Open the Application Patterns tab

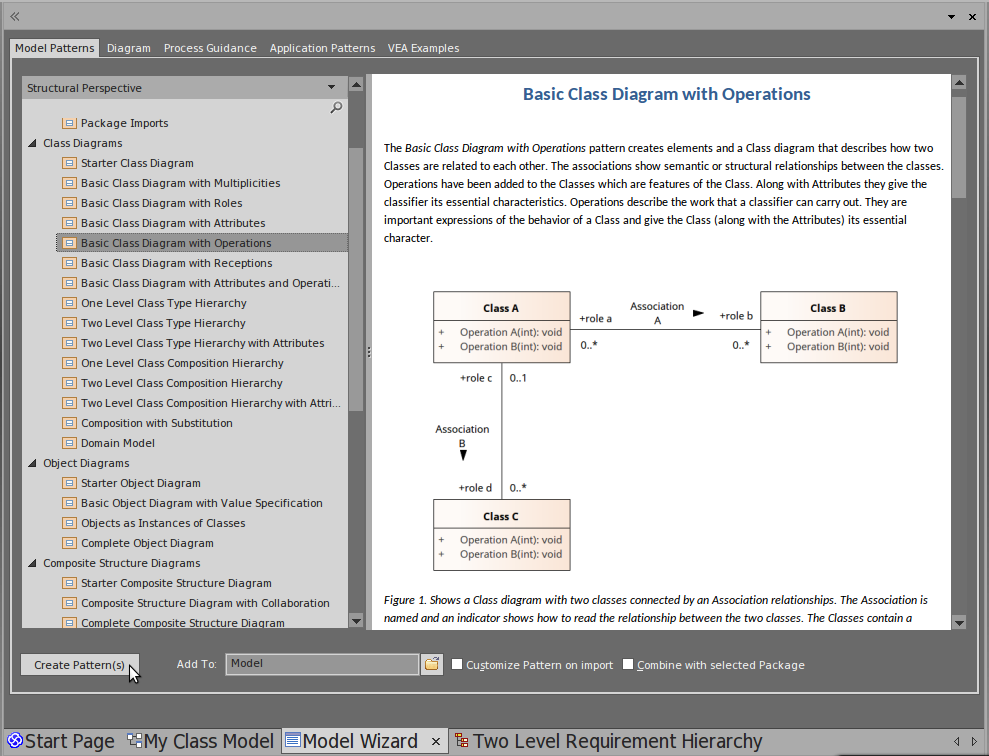click(322, 48)
